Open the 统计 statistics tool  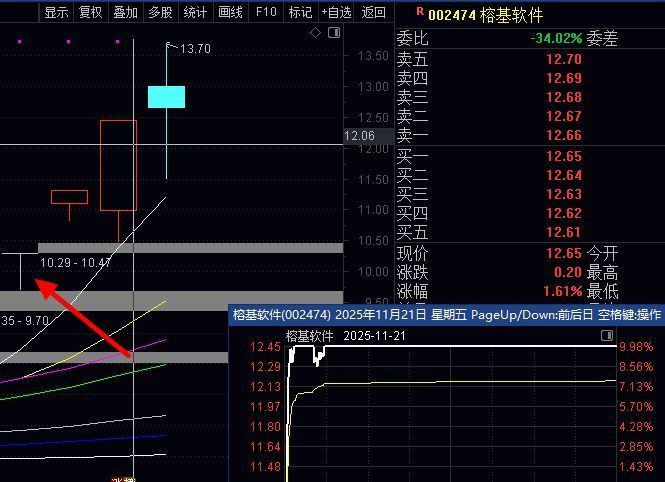point(195,12)
